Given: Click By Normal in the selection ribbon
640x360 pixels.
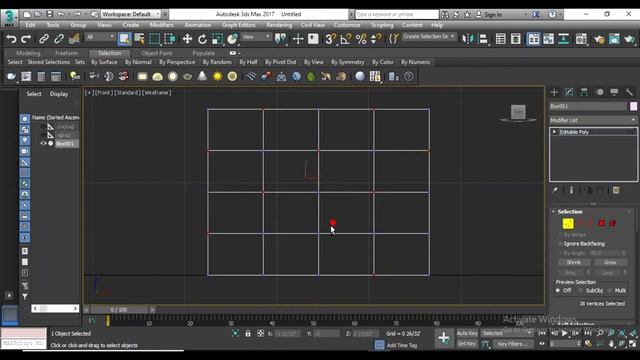Looking at the screenshot, I should coord(138,62).
